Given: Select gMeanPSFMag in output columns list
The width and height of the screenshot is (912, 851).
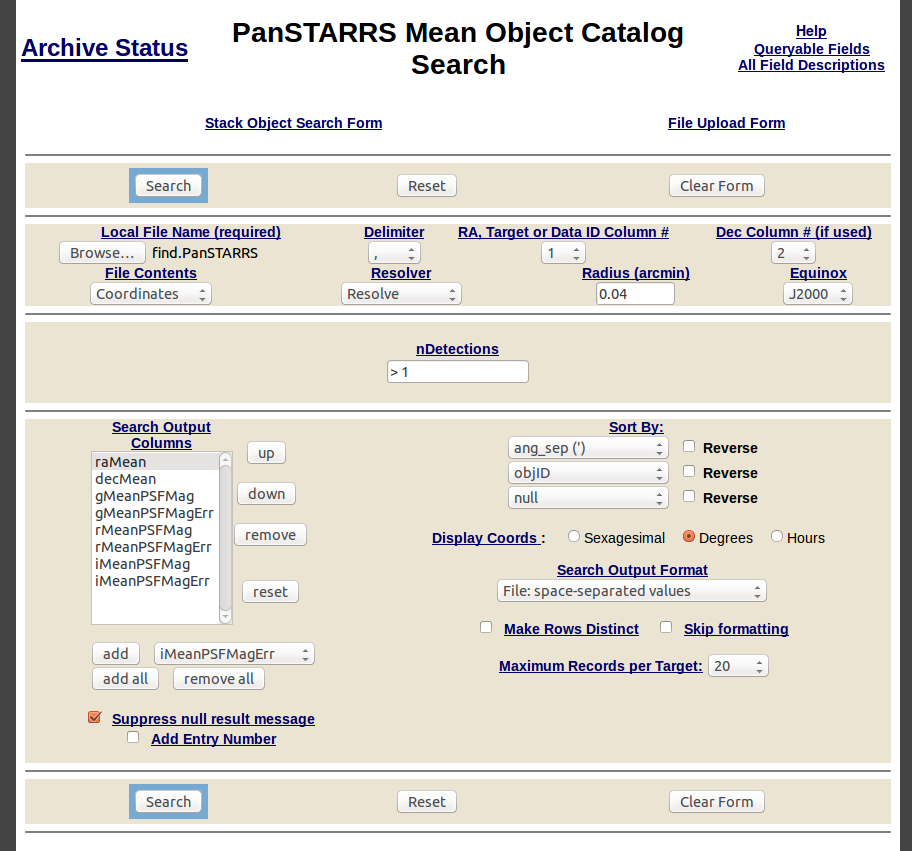Looking at the screenshot, I should [x=155, y=496].
